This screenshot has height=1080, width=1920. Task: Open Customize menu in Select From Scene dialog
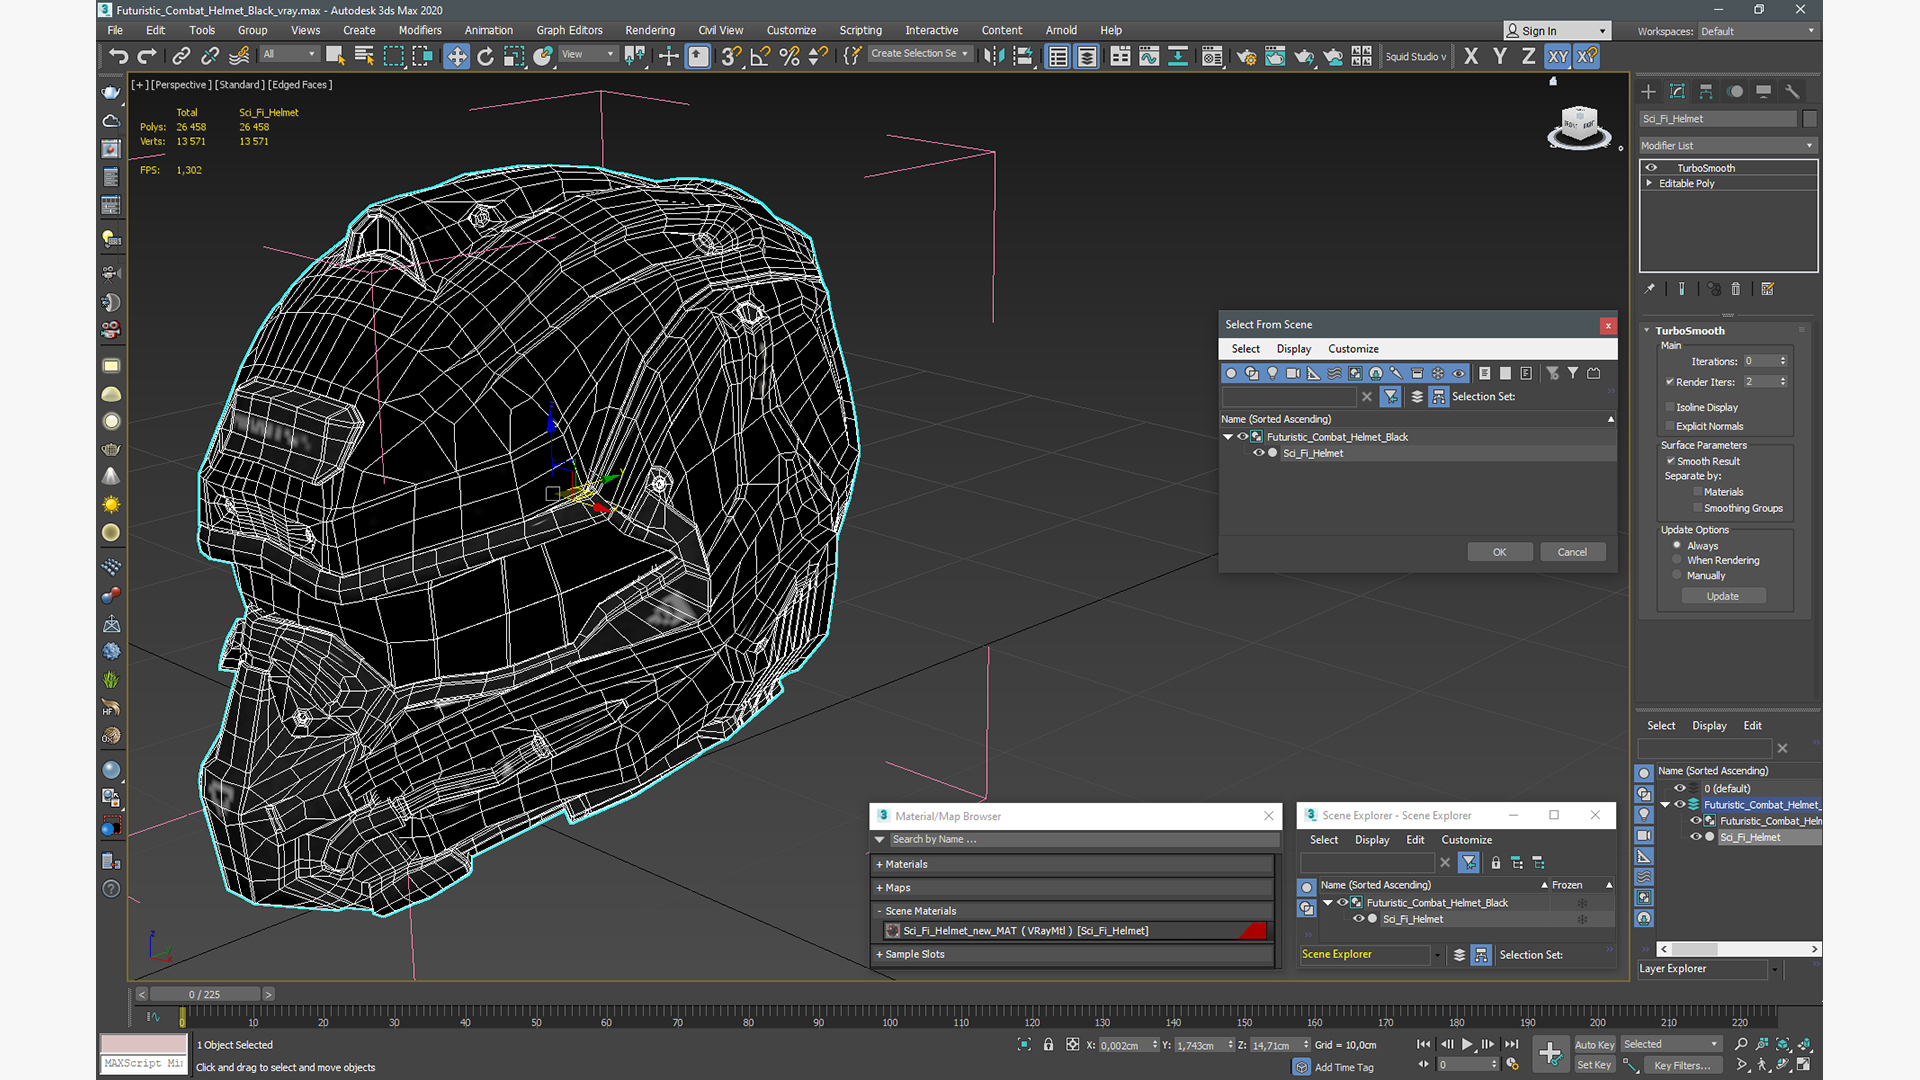[1353, 349]
